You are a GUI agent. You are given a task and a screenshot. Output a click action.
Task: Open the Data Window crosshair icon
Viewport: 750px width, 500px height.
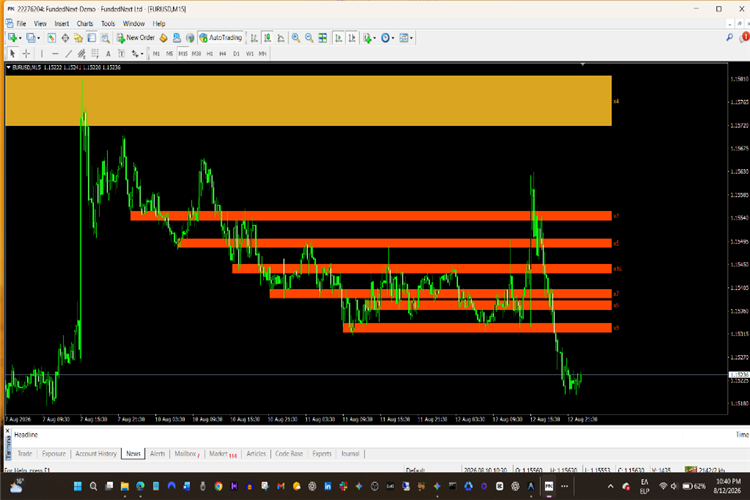click(65, 38)
